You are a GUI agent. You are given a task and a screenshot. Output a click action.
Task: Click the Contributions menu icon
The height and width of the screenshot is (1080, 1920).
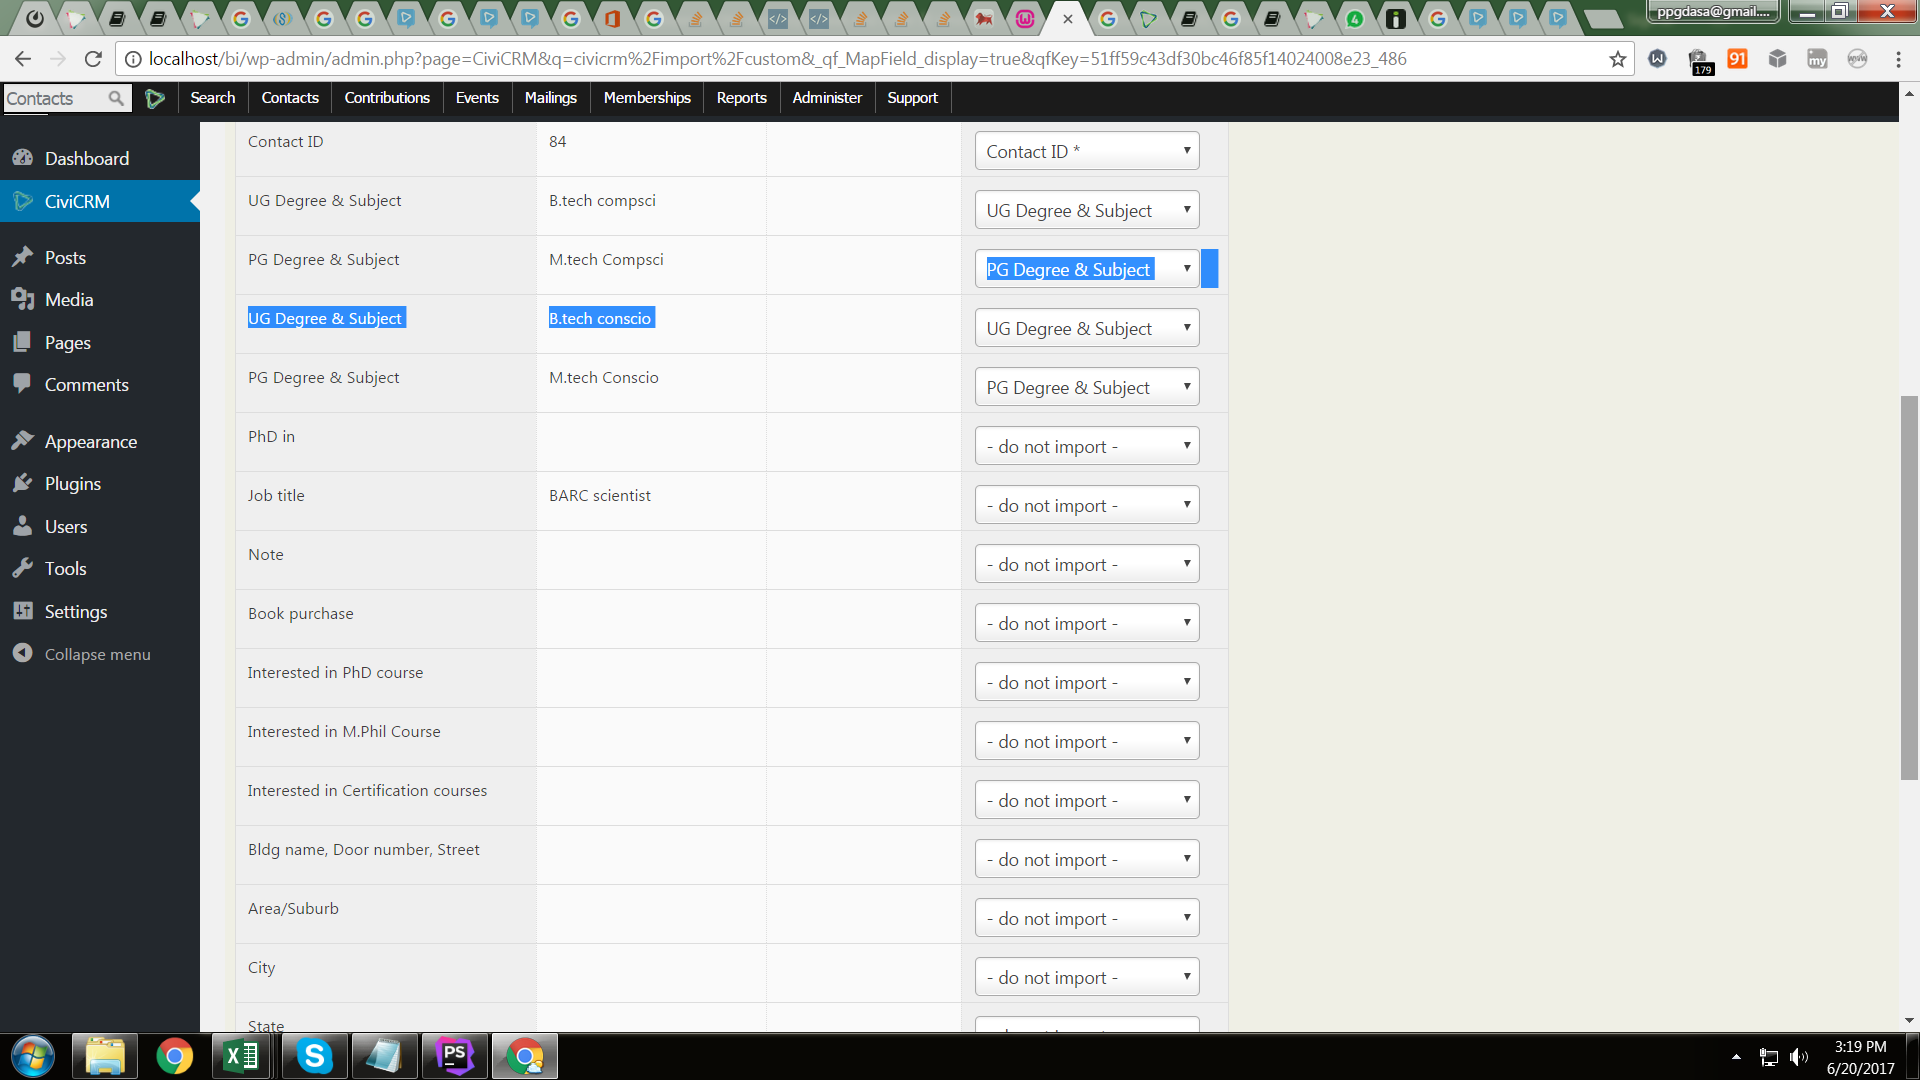(x=386, y=98)
